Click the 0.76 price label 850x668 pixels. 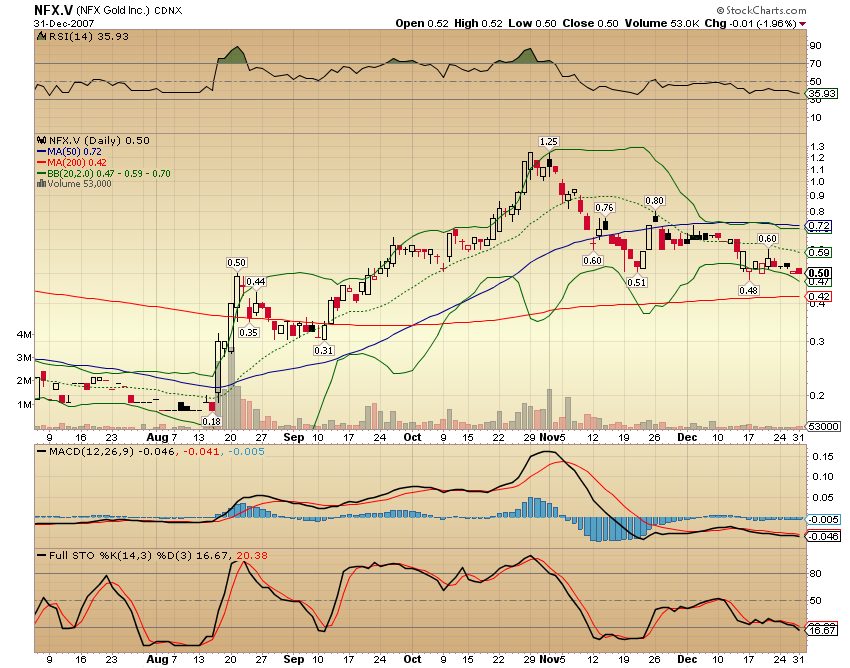pos(604,208)
